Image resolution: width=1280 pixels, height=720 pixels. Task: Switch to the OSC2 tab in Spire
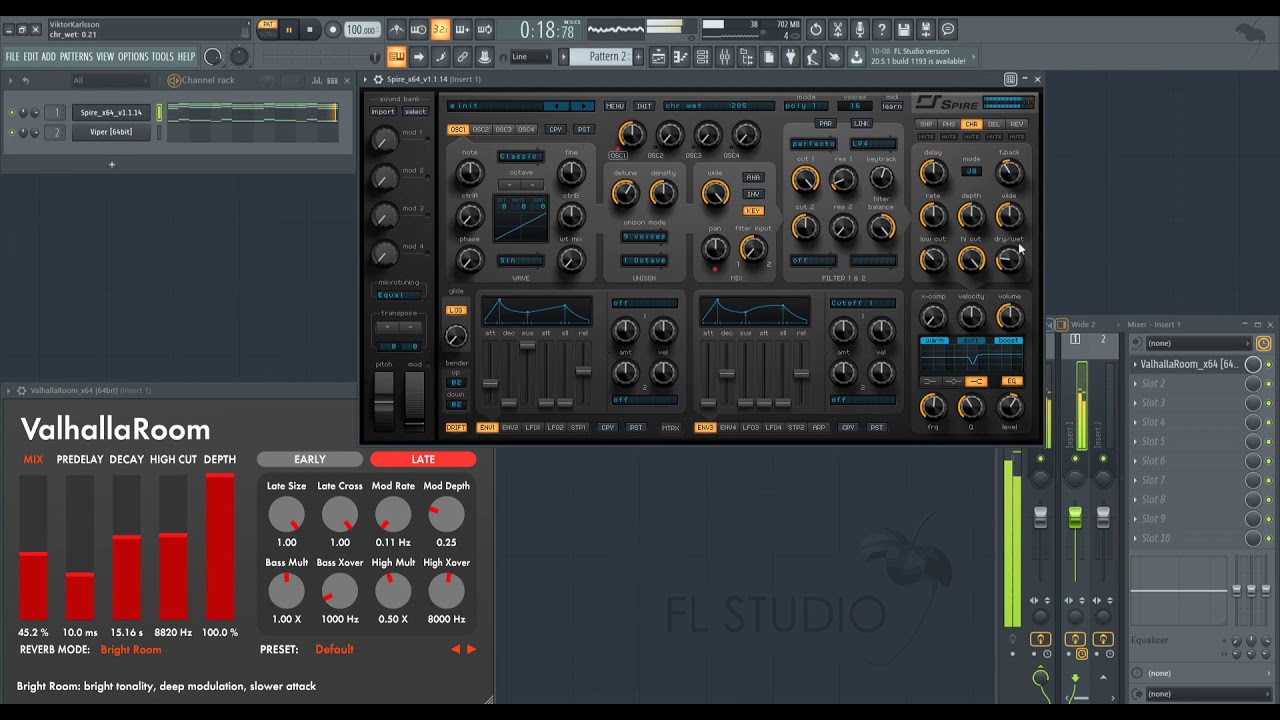480,129
